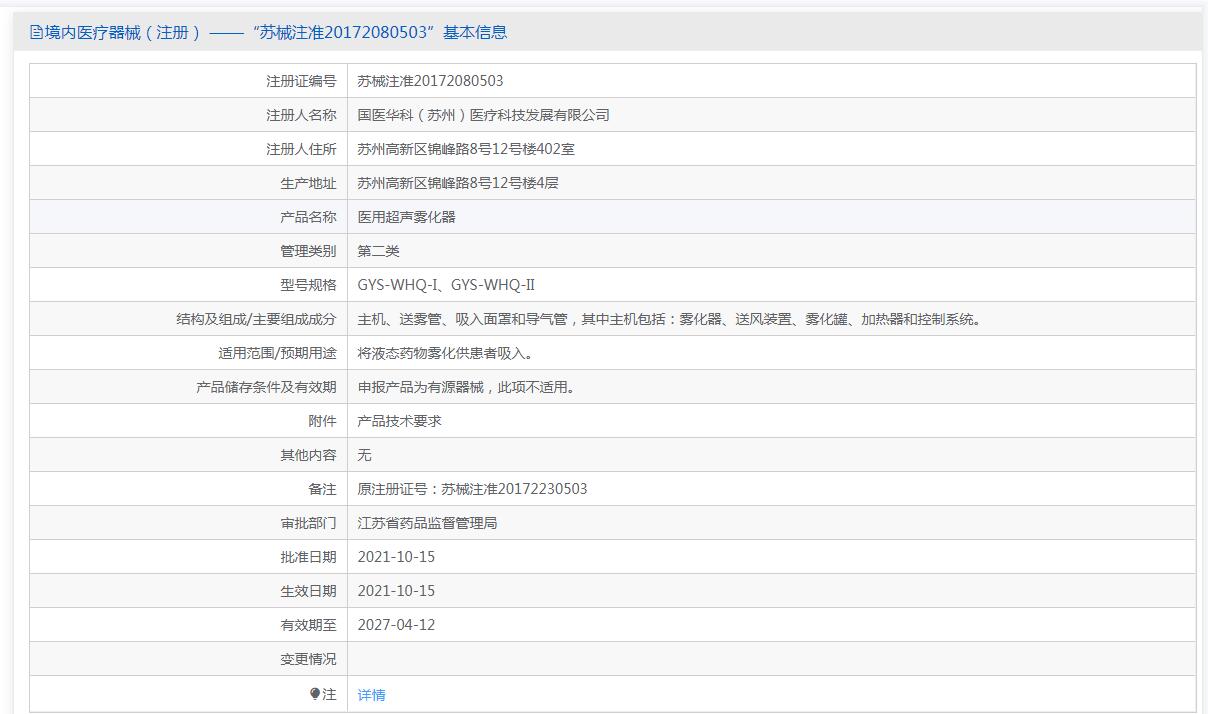Viewport: 1208px width, 714px height.
Task: Select the 2021-10-15 date in 批准日期 row
Action: click(396, 557)
